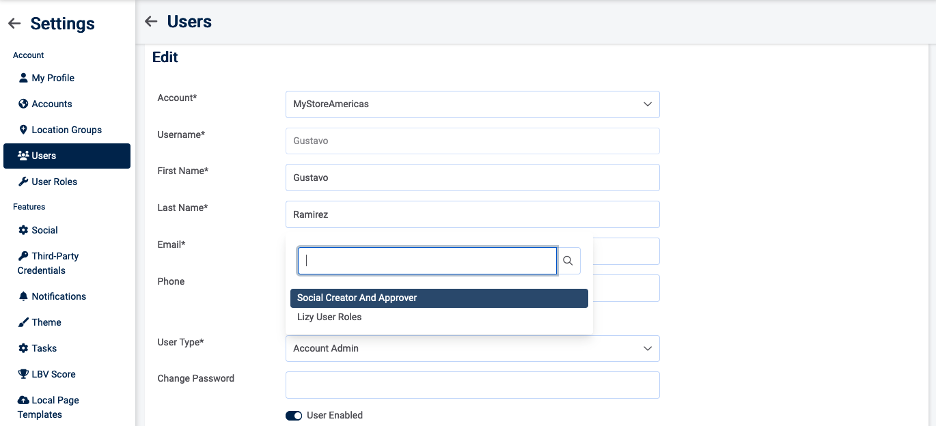Click the search magnifier icon in dropdown
The height and width of the screenshot is (426, 936).
click(568, 261)
